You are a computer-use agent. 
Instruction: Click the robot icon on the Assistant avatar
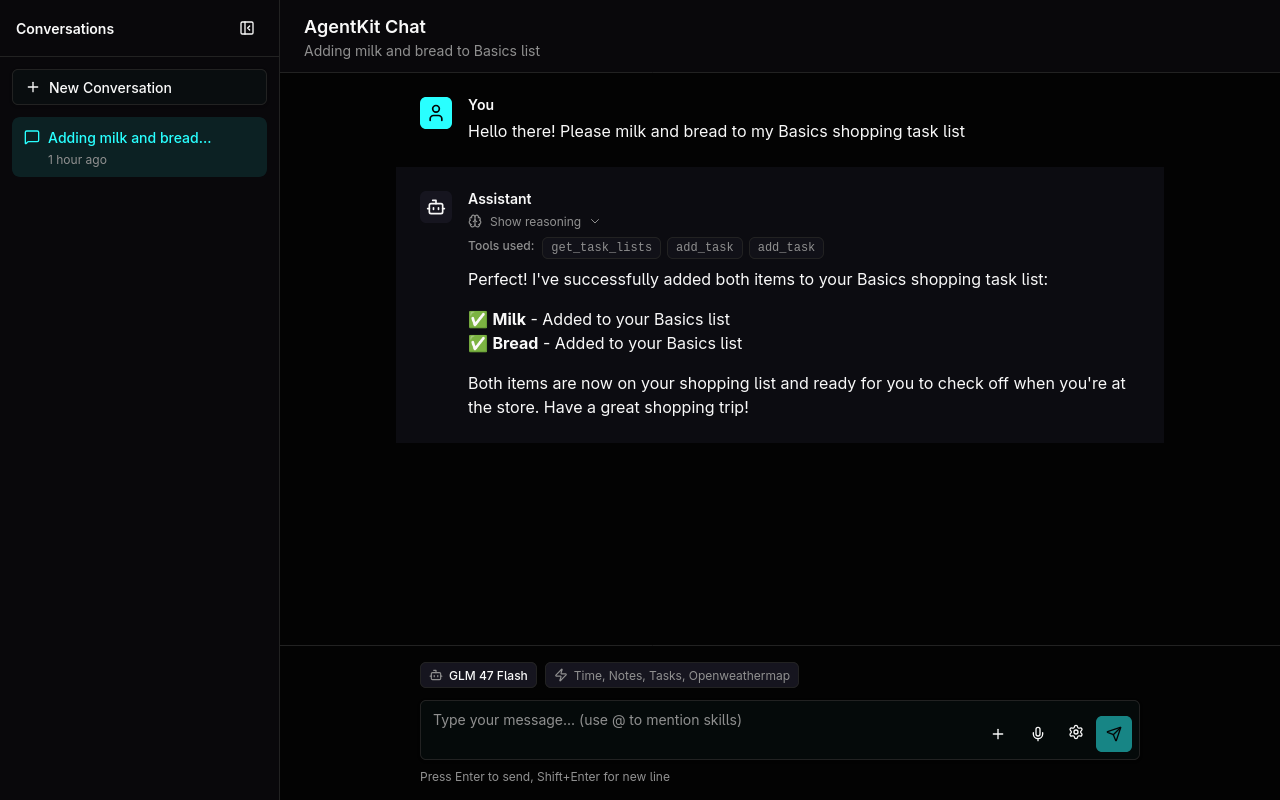coord(436,207)
